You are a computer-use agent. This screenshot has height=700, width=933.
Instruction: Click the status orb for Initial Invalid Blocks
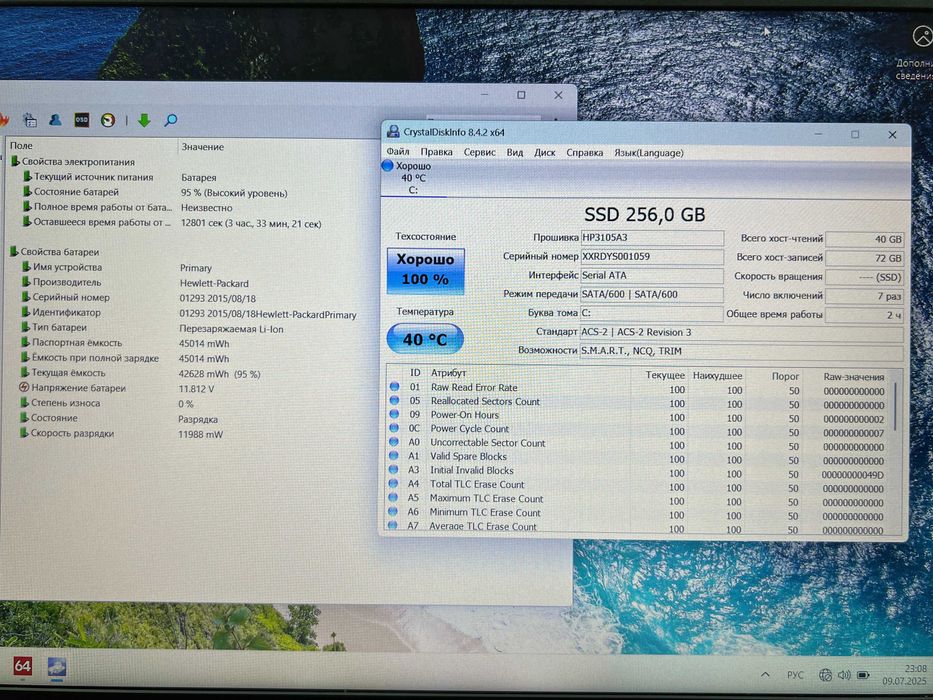pyautogui.click(x=393, y=470)
